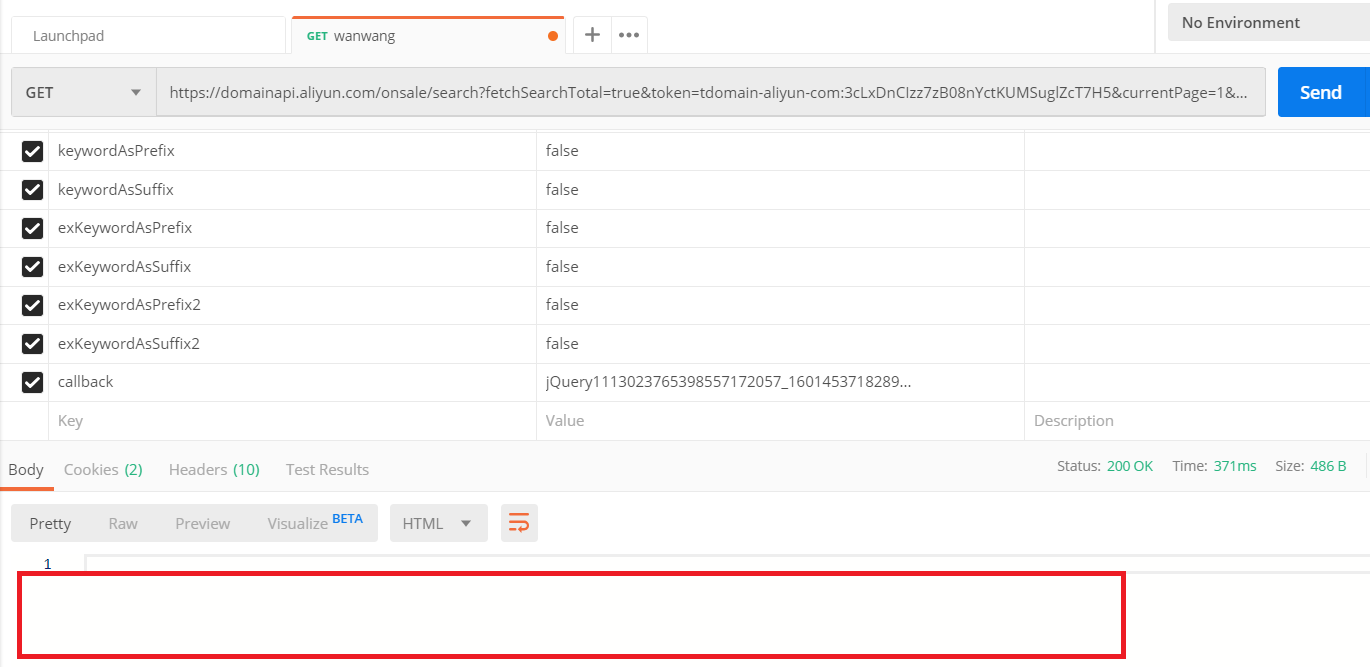
Task: Click the Size 486 B indicator
Action: (x=1311, y=466)
